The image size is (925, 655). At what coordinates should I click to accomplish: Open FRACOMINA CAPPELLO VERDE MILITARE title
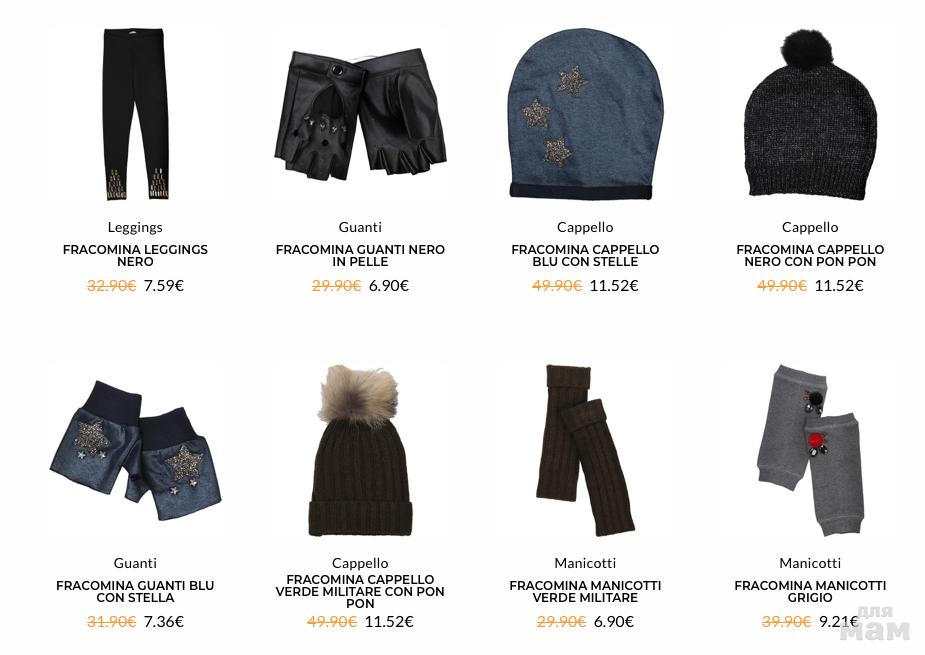360,591
